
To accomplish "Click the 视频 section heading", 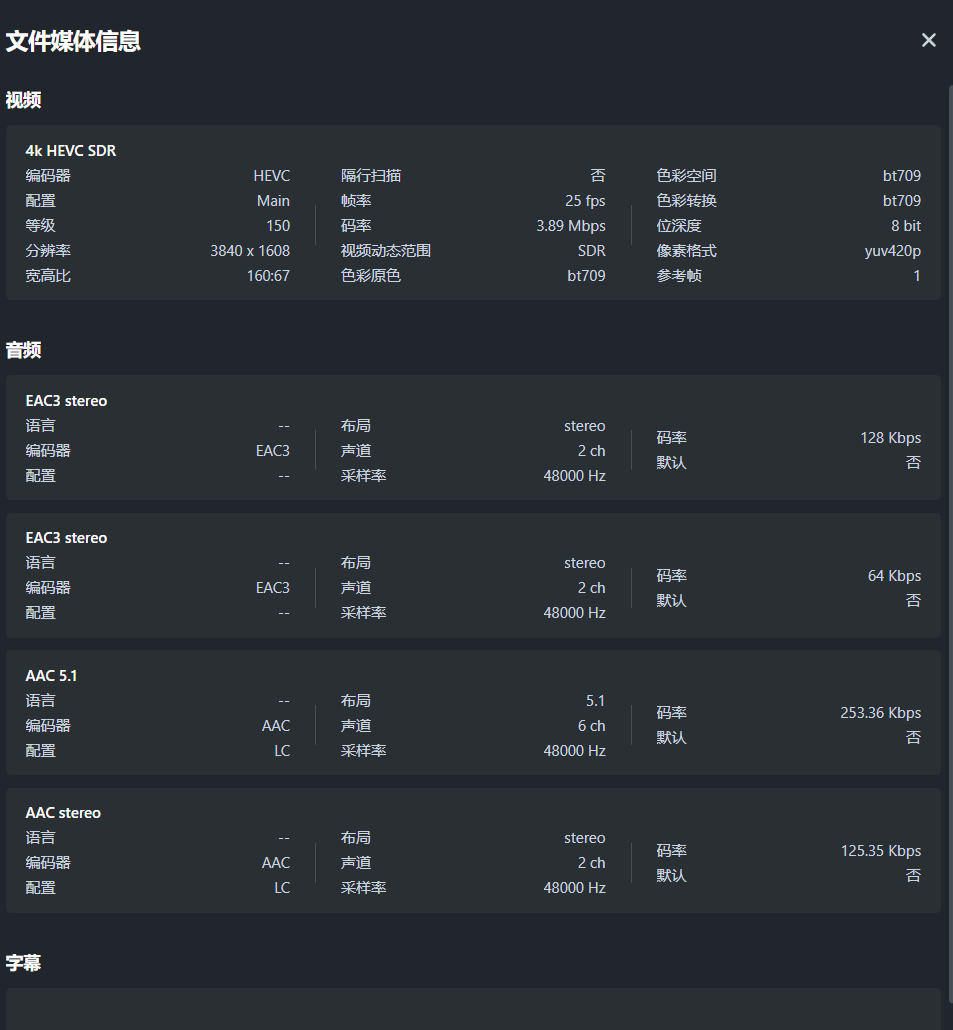I will pos(23,100).
